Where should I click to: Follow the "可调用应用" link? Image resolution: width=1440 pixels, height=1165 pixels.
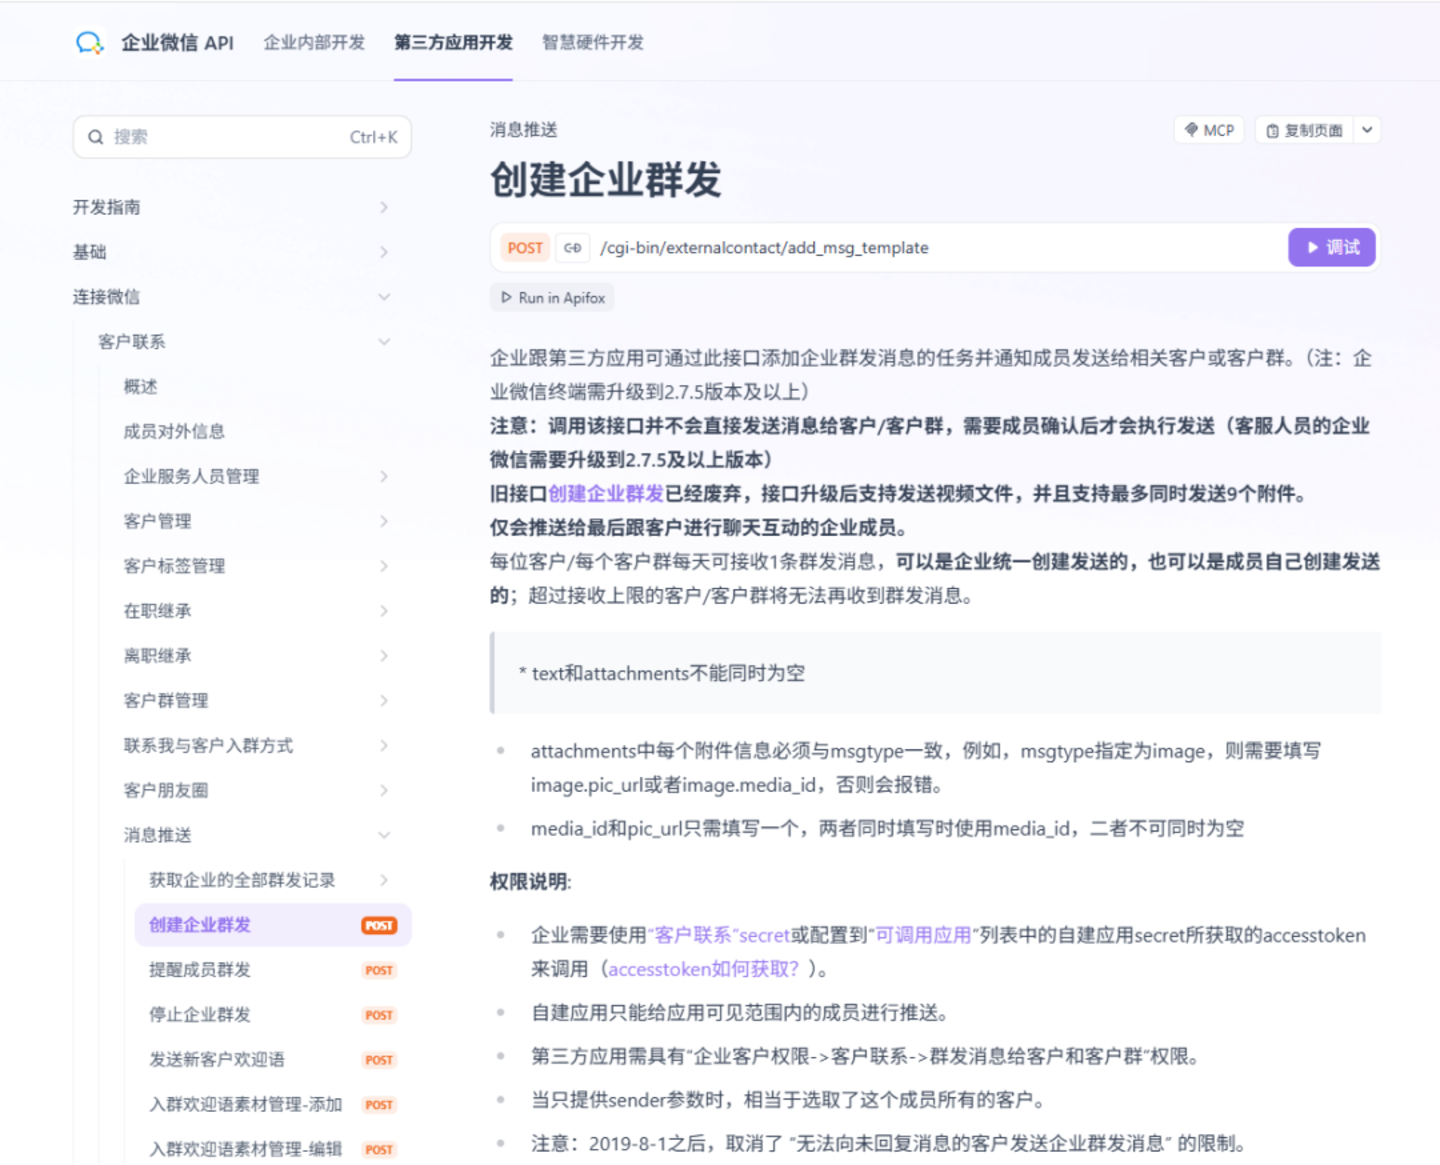click(923, 935)
